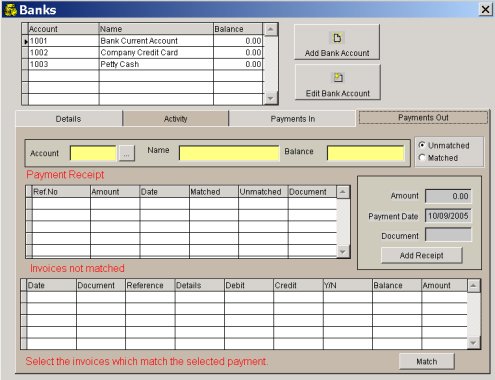Screen dimensions: 495x380
Task: Click up arrow of accounts list scrollbar
Action: (270, 30)
